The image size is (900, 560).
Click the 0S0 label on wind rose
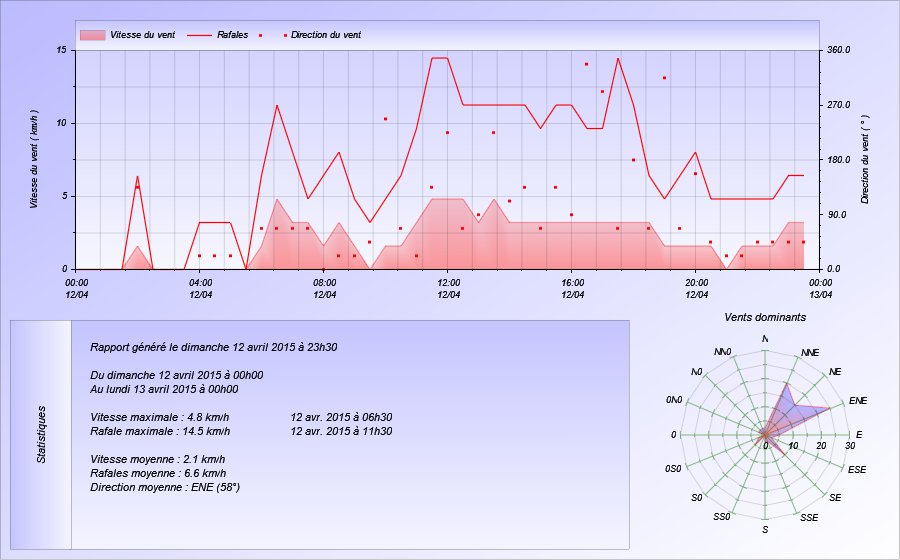pos(673,469)
